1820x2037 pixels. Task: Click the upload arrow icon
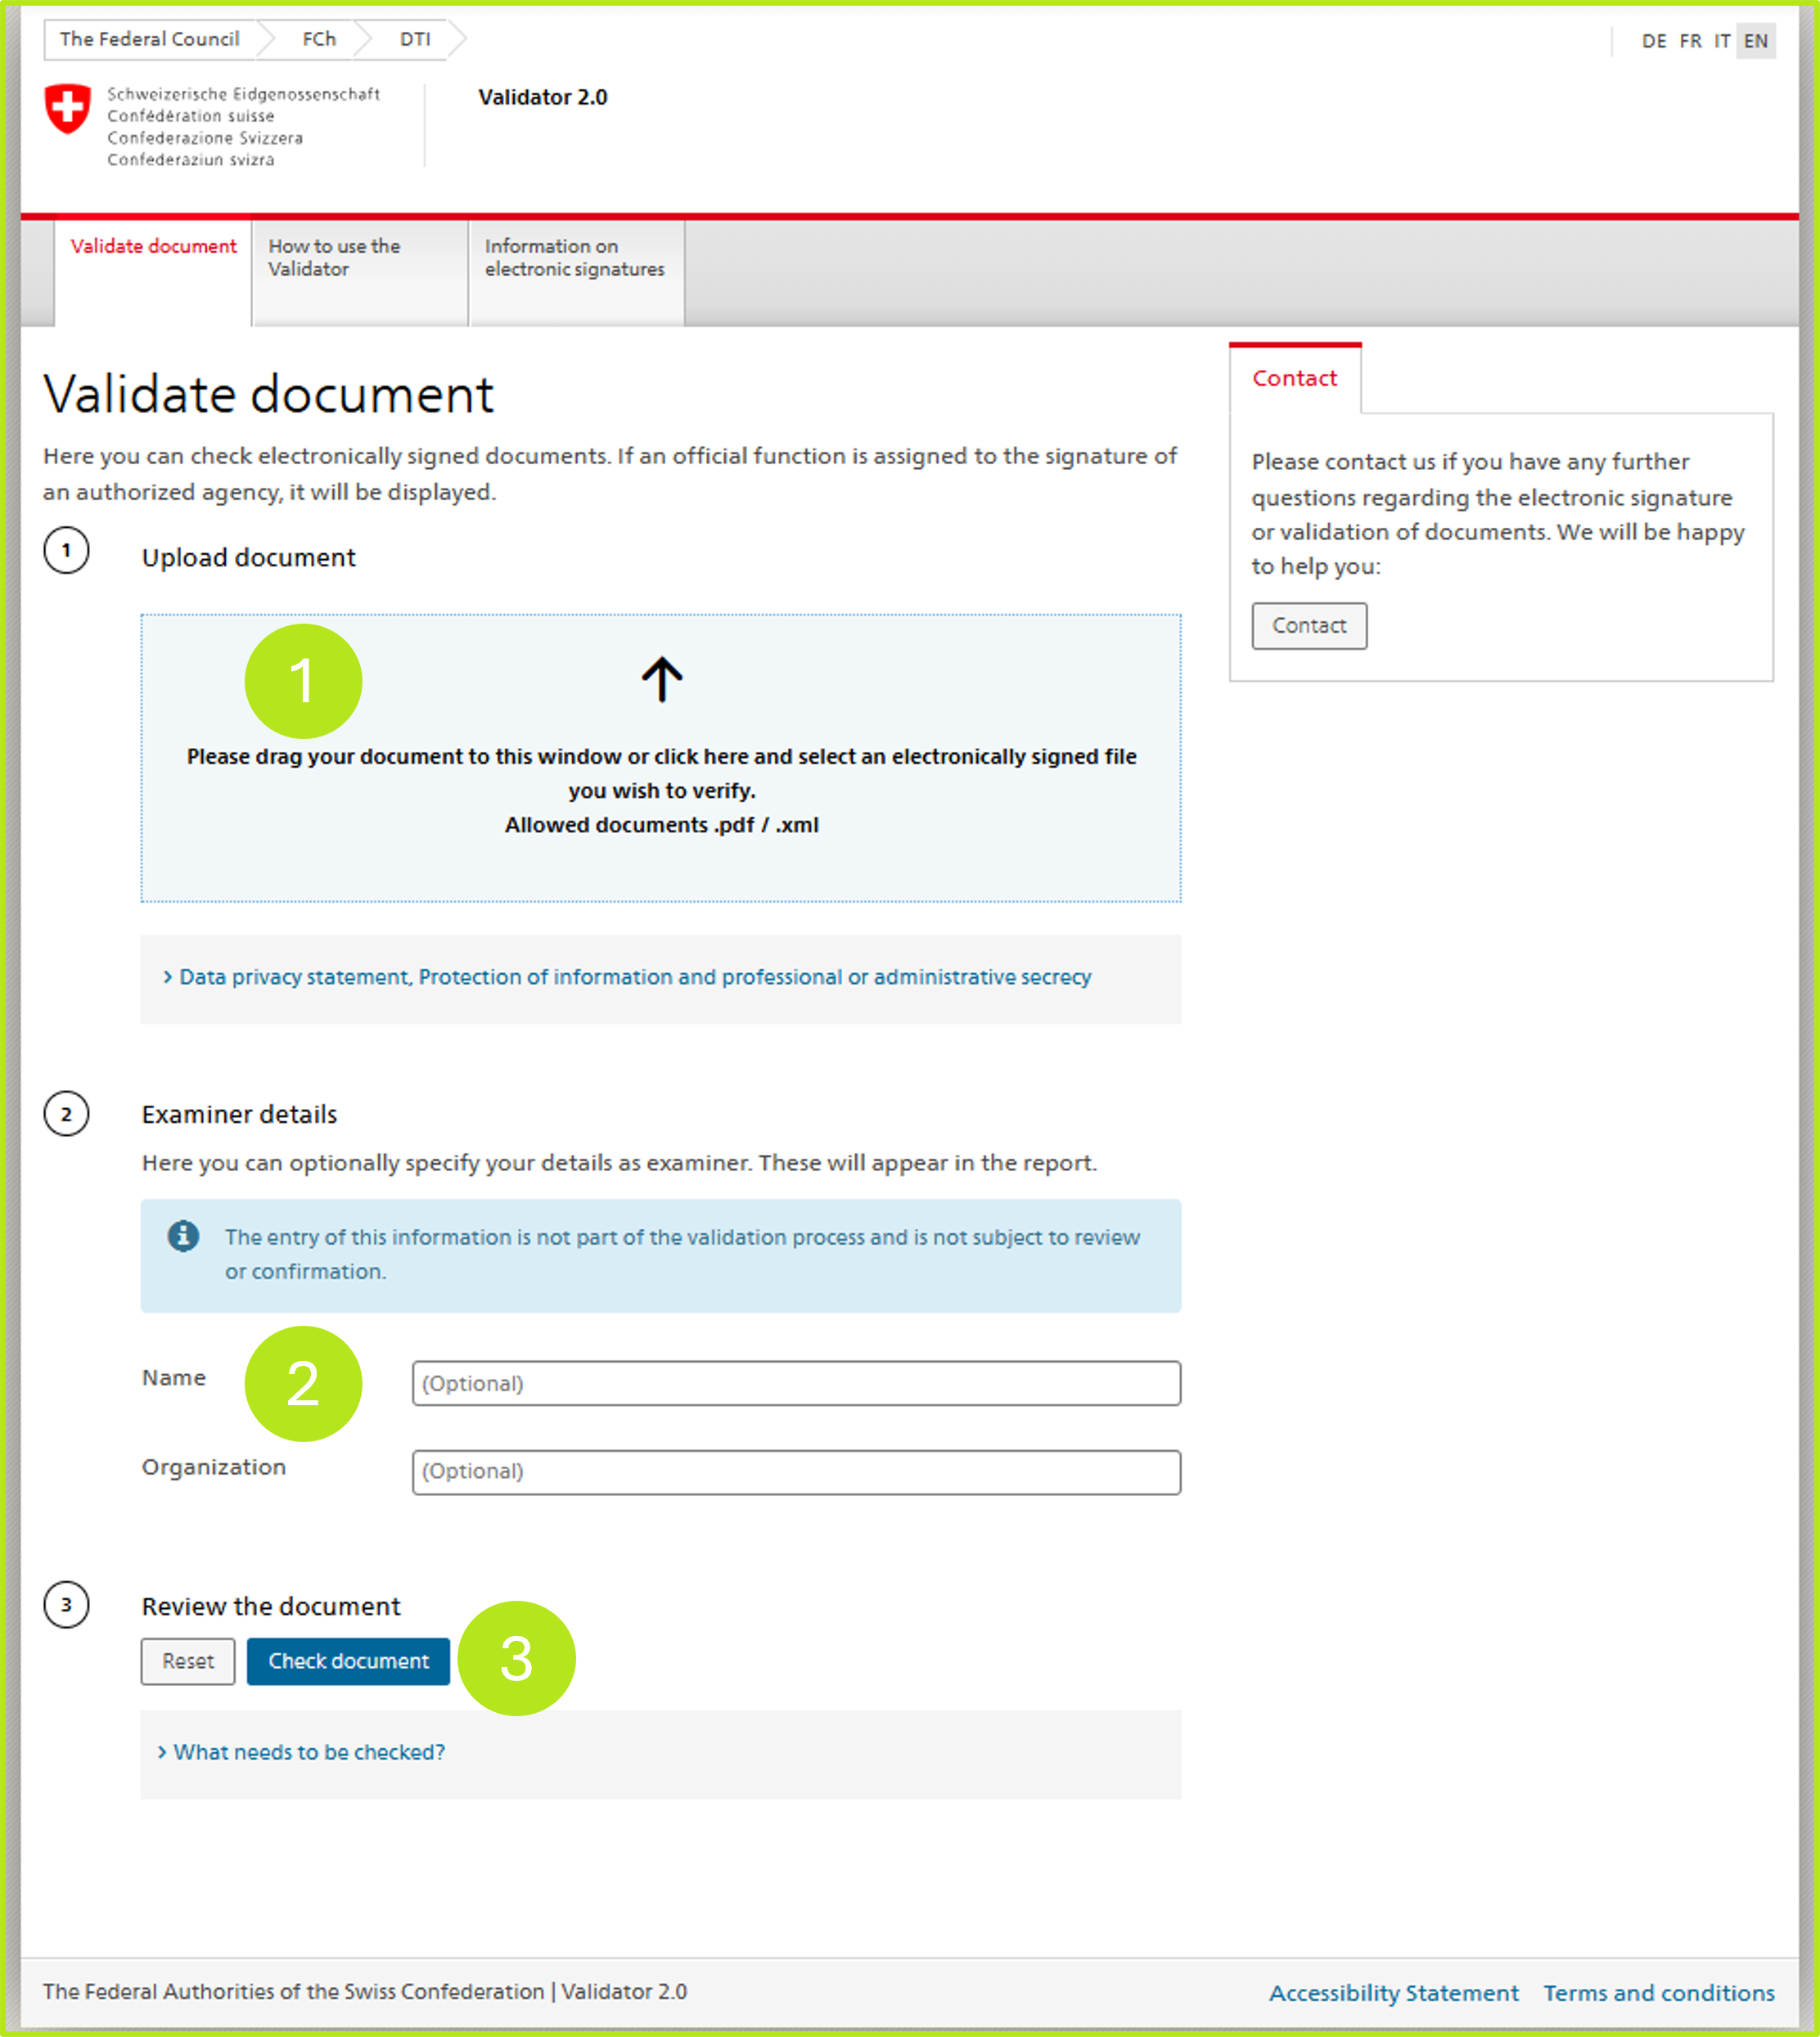[x=661, y=679]
